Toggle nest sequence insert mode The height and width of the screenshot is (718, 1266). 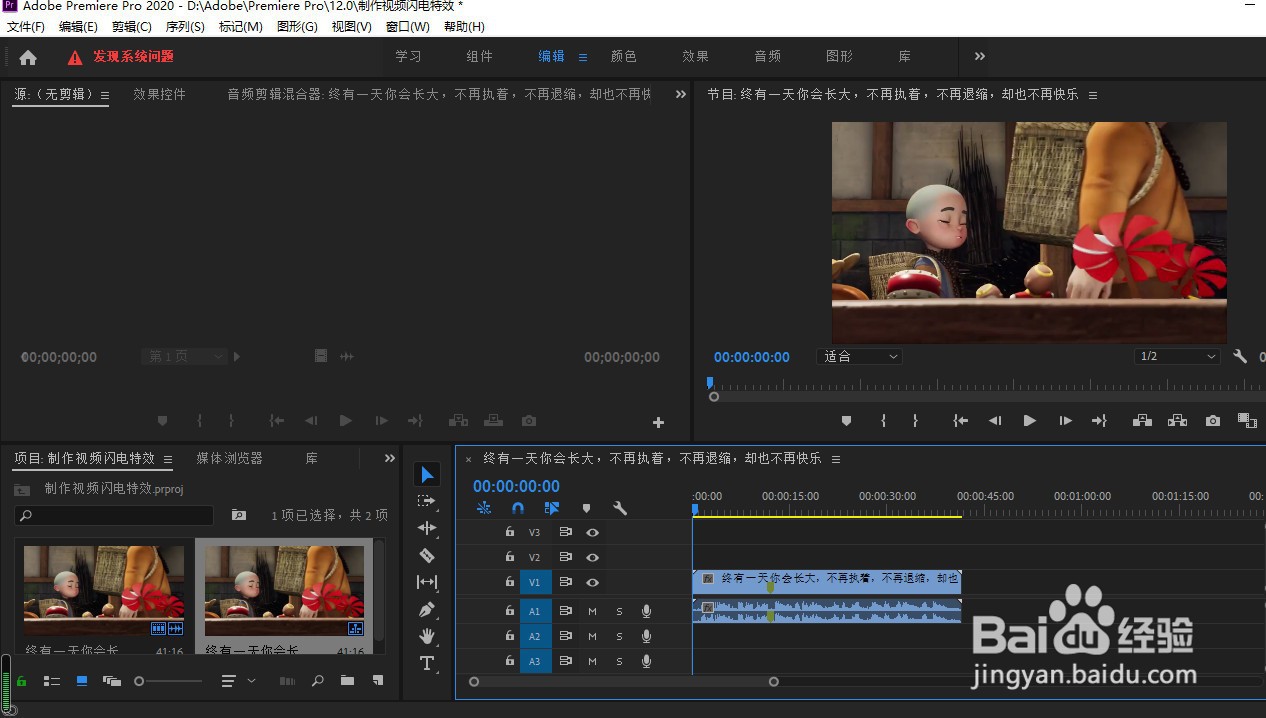coord(484,508)
